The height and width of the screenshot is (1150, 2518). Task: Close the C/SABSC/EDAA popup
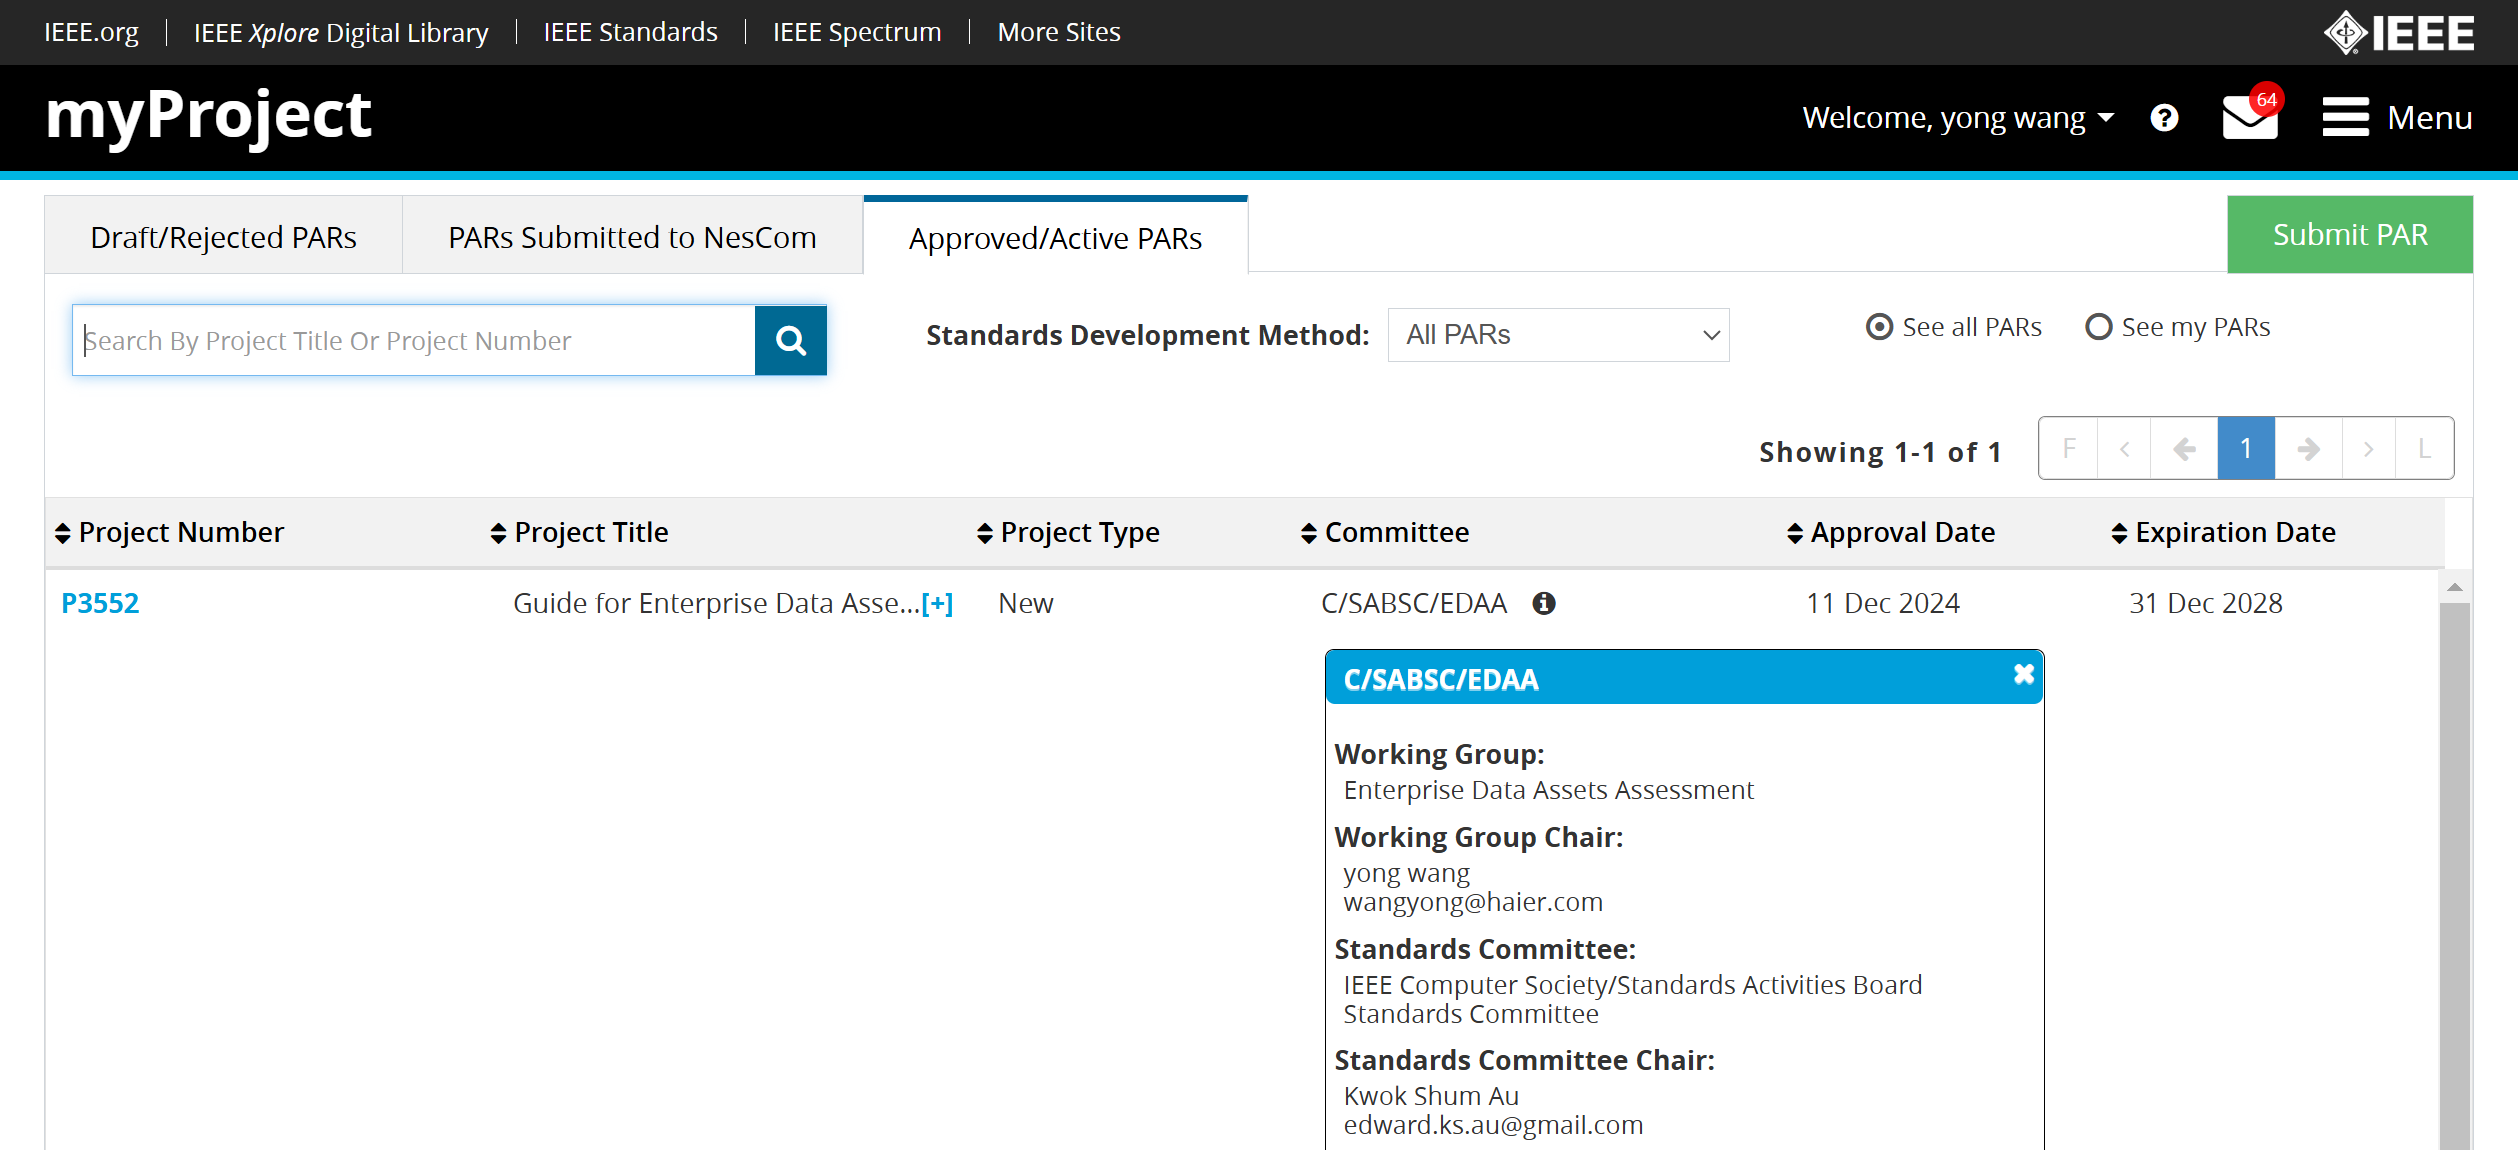2023,675
